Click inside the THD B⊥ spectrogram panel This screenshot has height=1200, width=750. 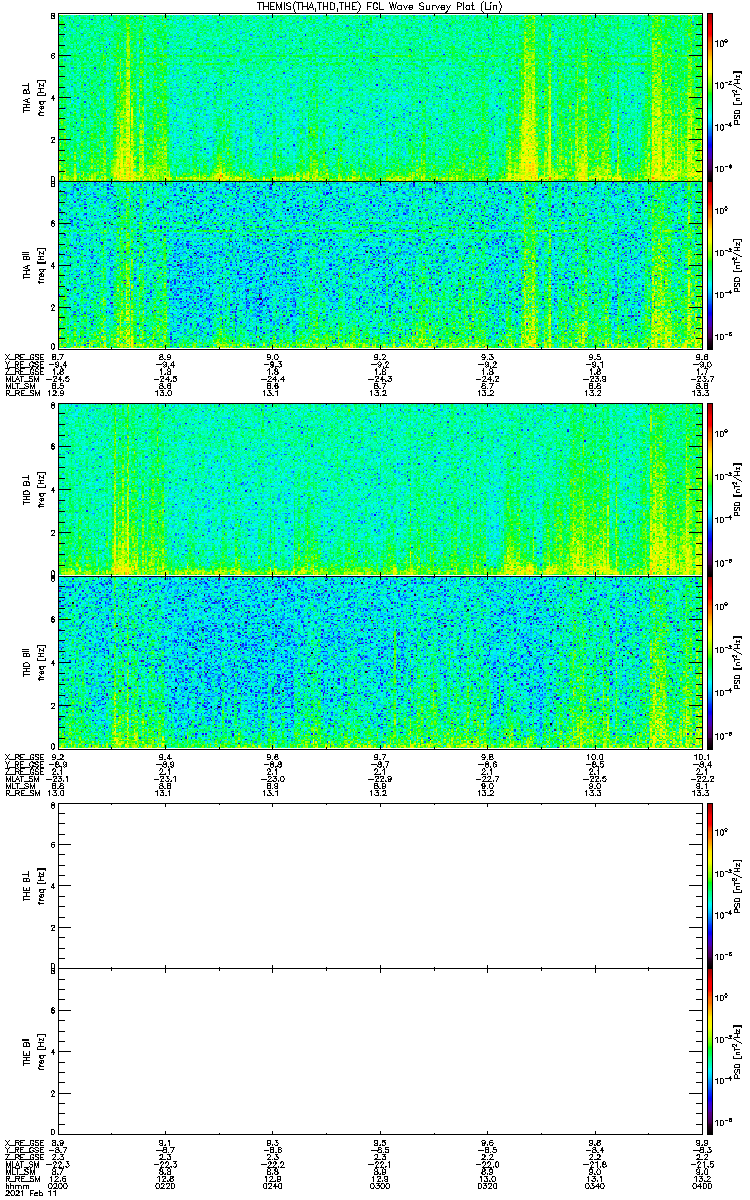pos(380,489)
